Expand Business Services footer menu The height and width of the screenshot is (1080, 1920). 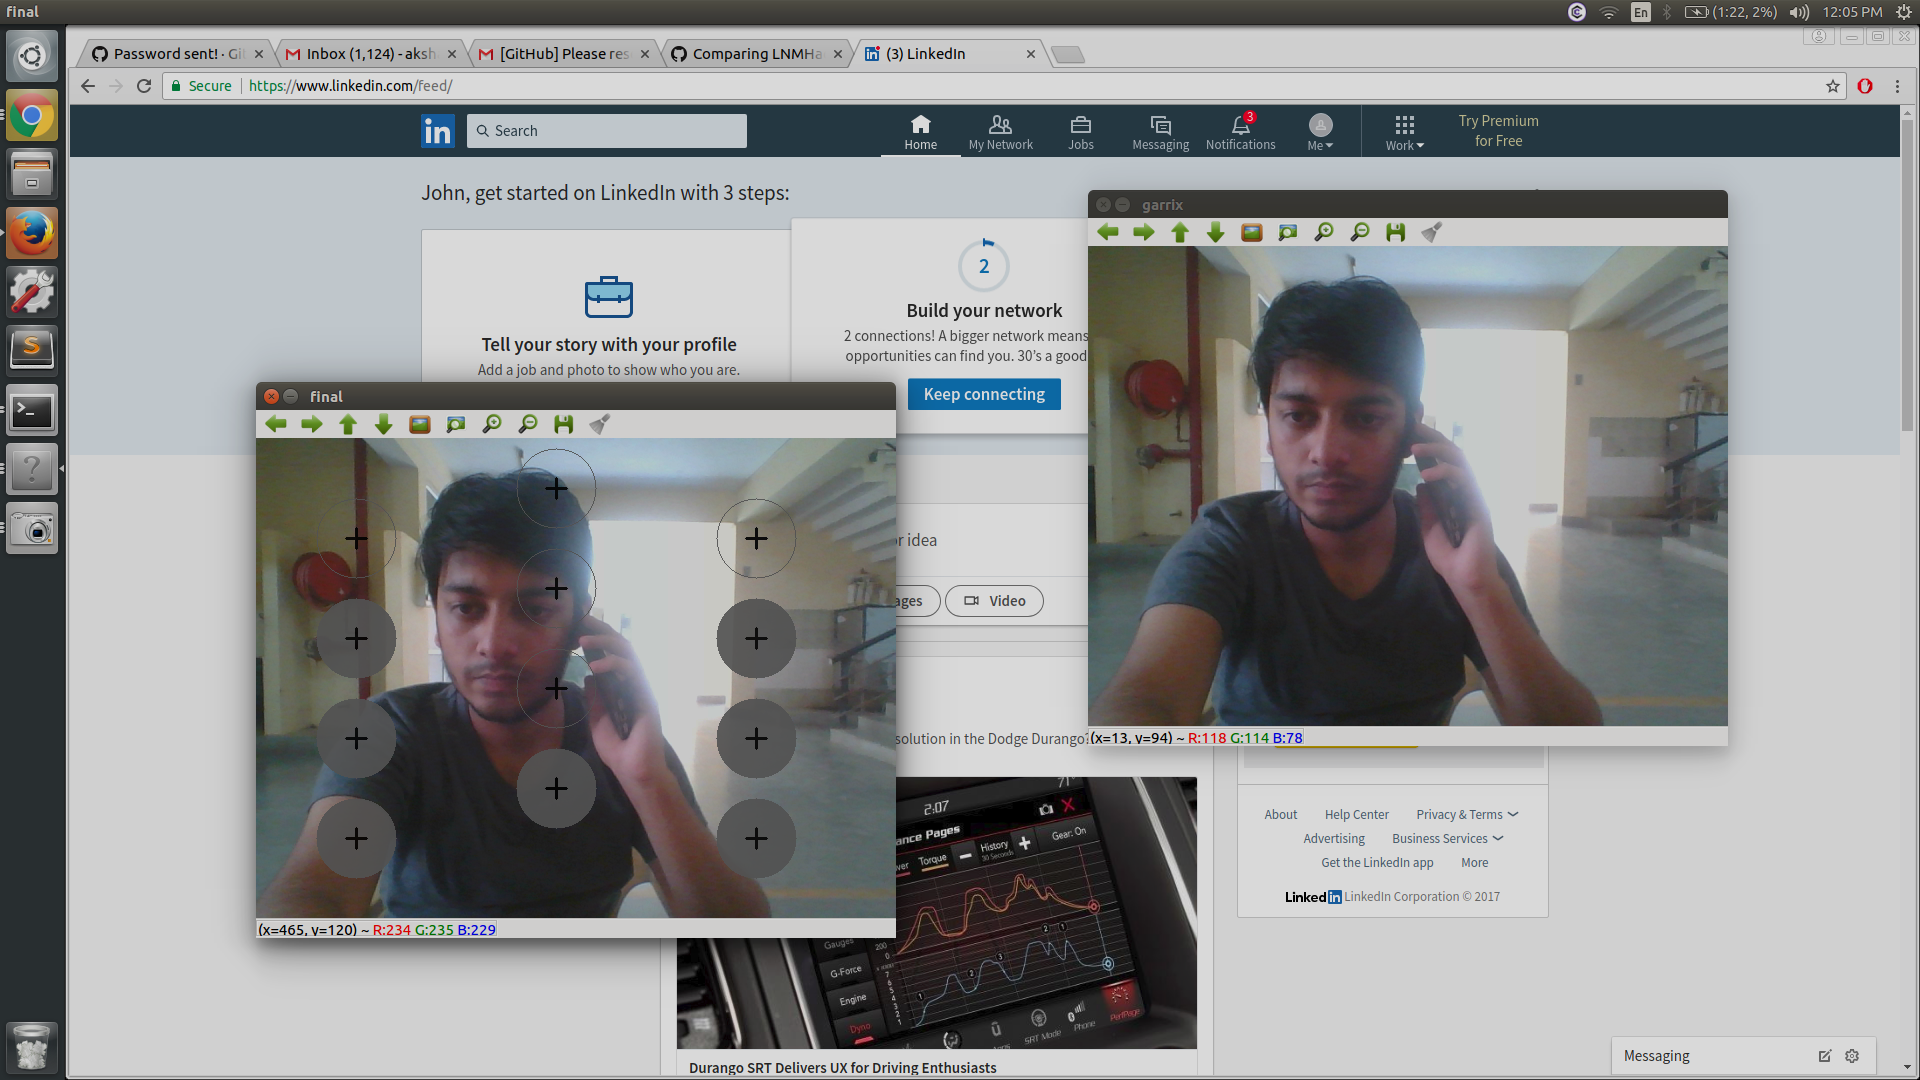point(1447,839)
